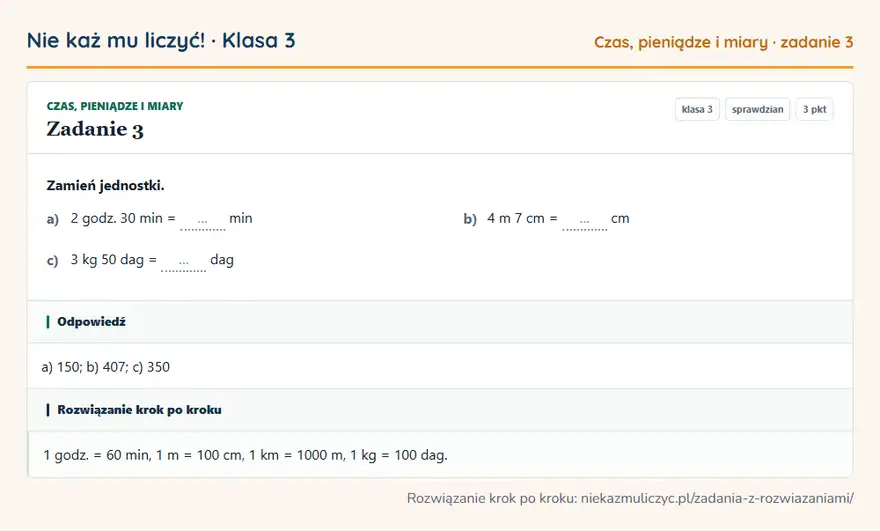Screen dimensions: 880x531
Task: Click the green 'CZAS, PIENIĄDZE I MIARY' category label
Action: 115,106
